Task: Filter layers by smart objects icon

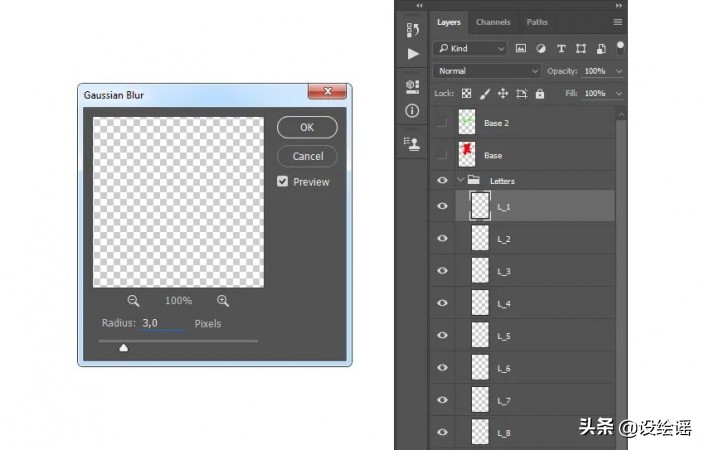Action: pyautogui.click(x=601, y=49)
